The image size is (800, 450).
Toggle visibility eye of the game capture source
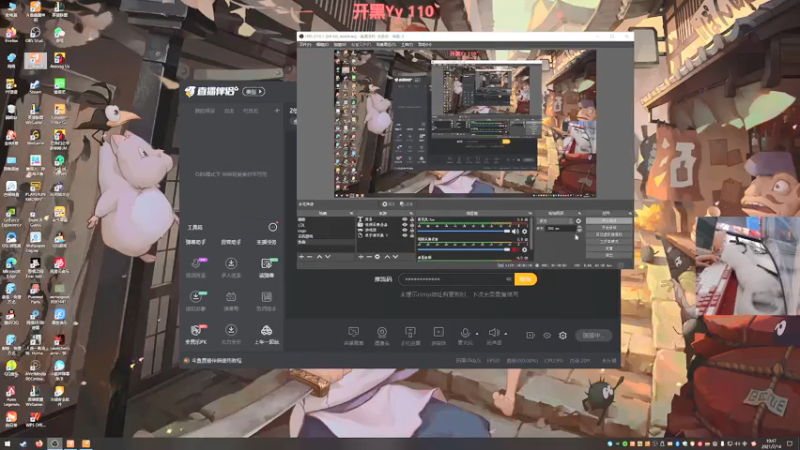coord(405,230)
